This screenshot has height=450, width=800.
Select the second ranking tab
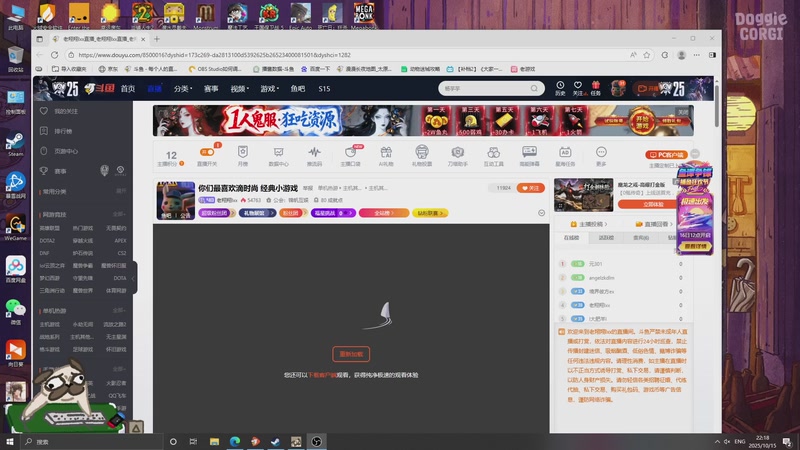[x=606, y=238]
